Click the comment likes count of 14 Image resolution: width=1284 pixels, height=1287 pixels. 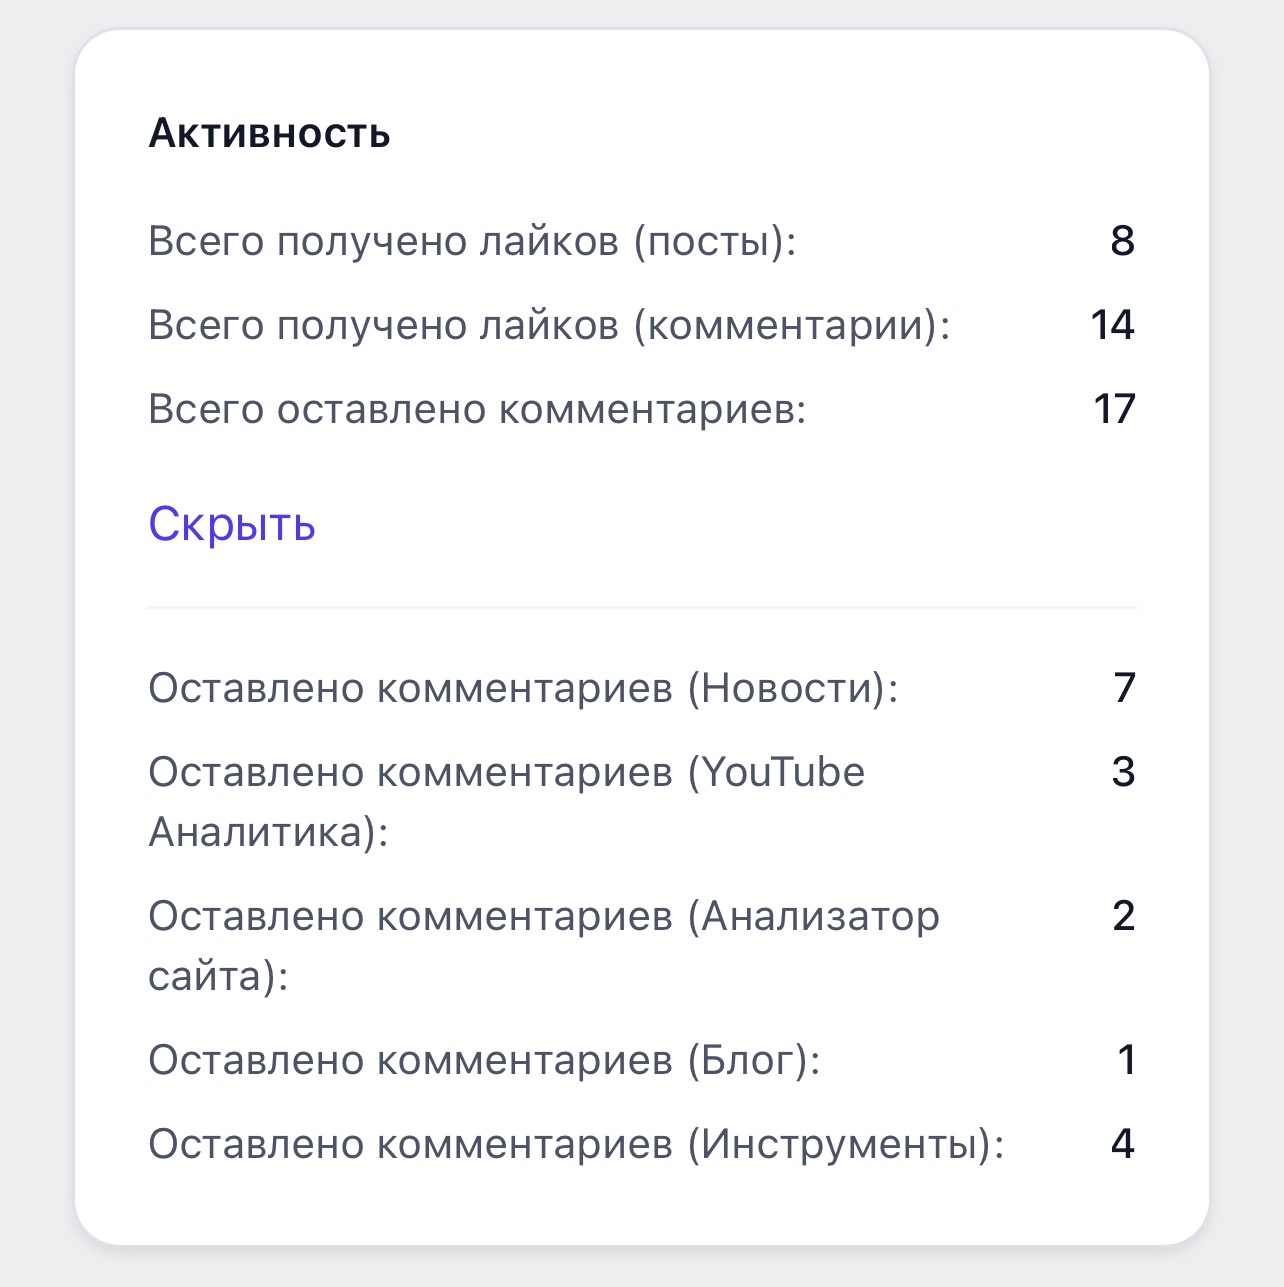pos(1112,325)
